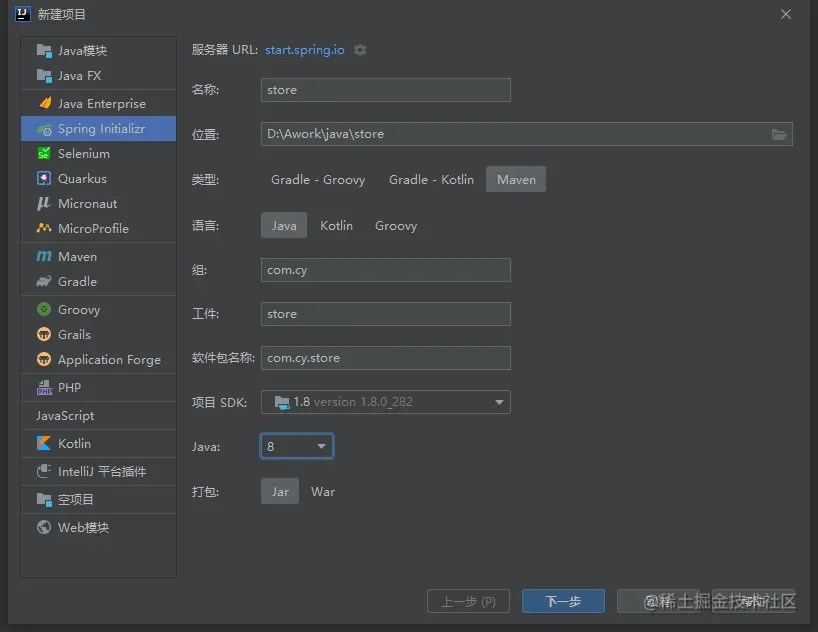Select 空项目 entry

(99, 499)
